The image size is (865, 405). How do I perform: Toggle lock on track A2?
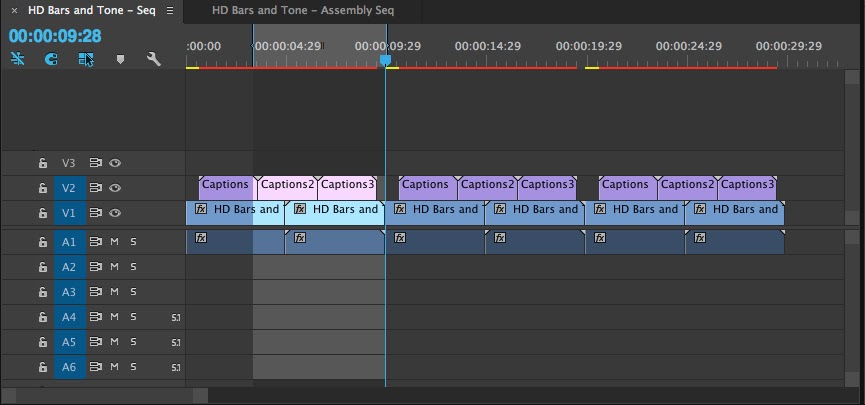[x=42, y=267]
